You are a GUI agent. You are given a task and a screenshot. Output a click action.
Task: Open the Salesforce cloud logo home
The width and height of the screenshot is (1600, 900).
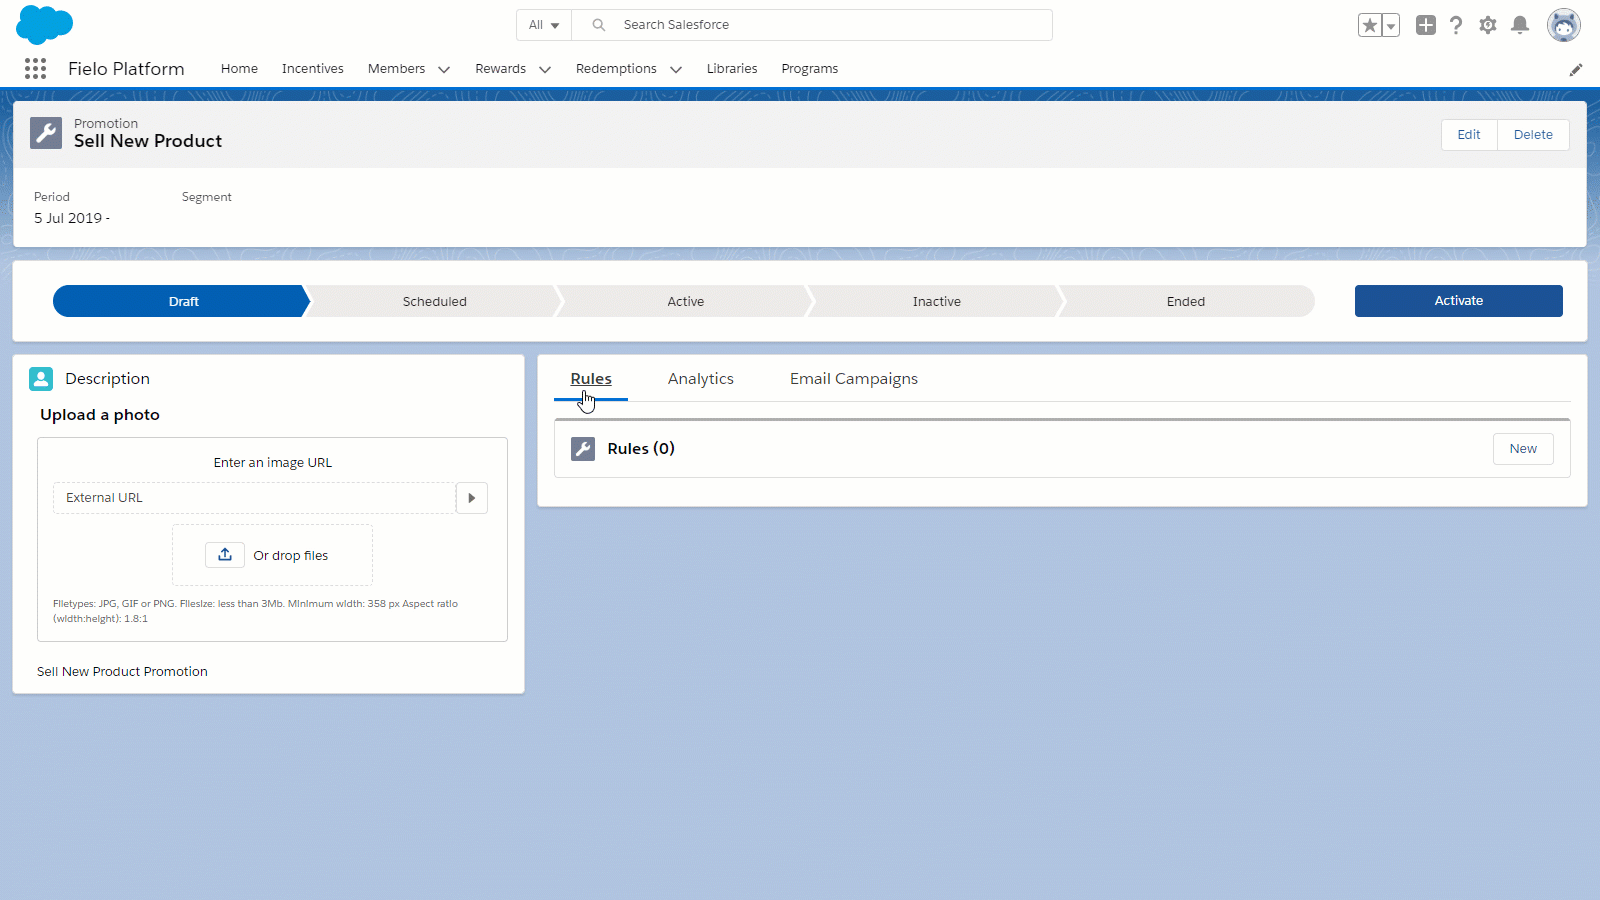coord(44,24)
